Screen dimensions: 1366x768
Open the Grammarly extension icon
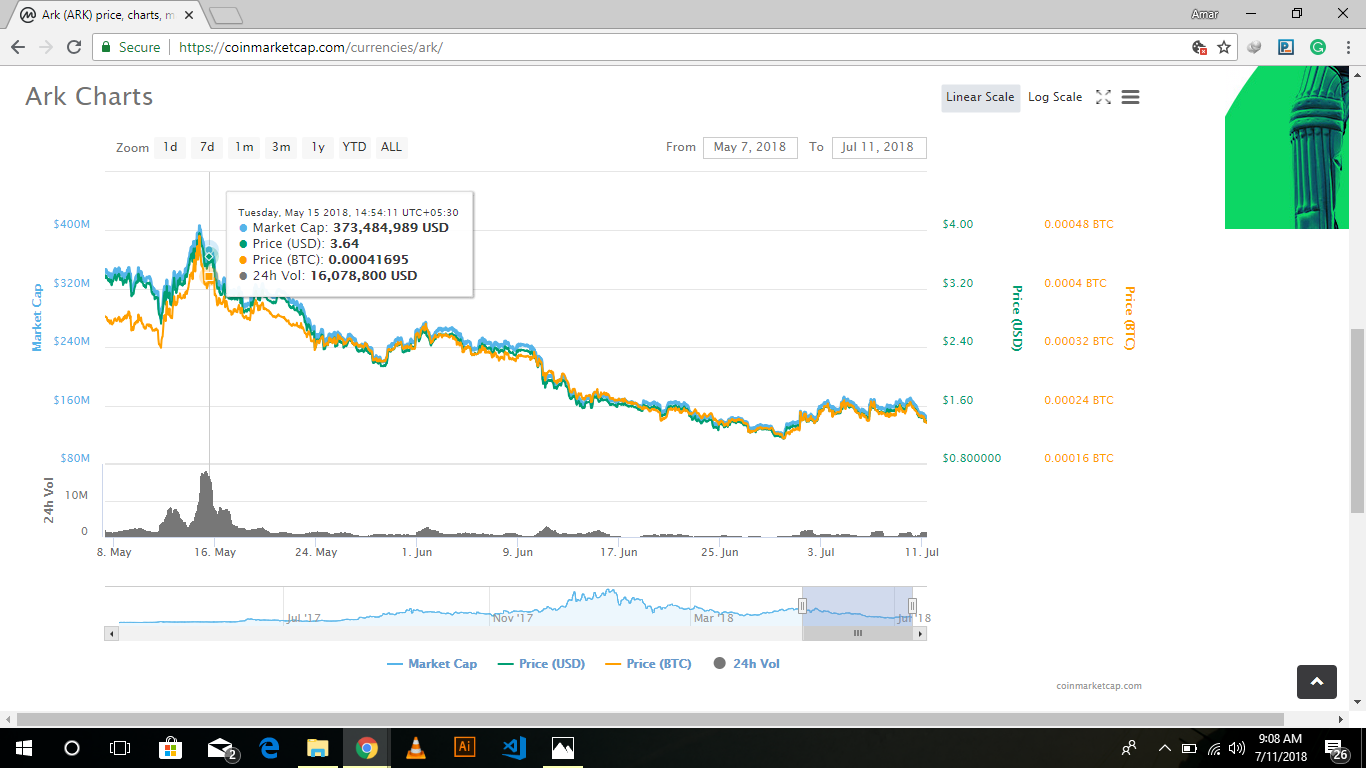[x=1318, y=47]
